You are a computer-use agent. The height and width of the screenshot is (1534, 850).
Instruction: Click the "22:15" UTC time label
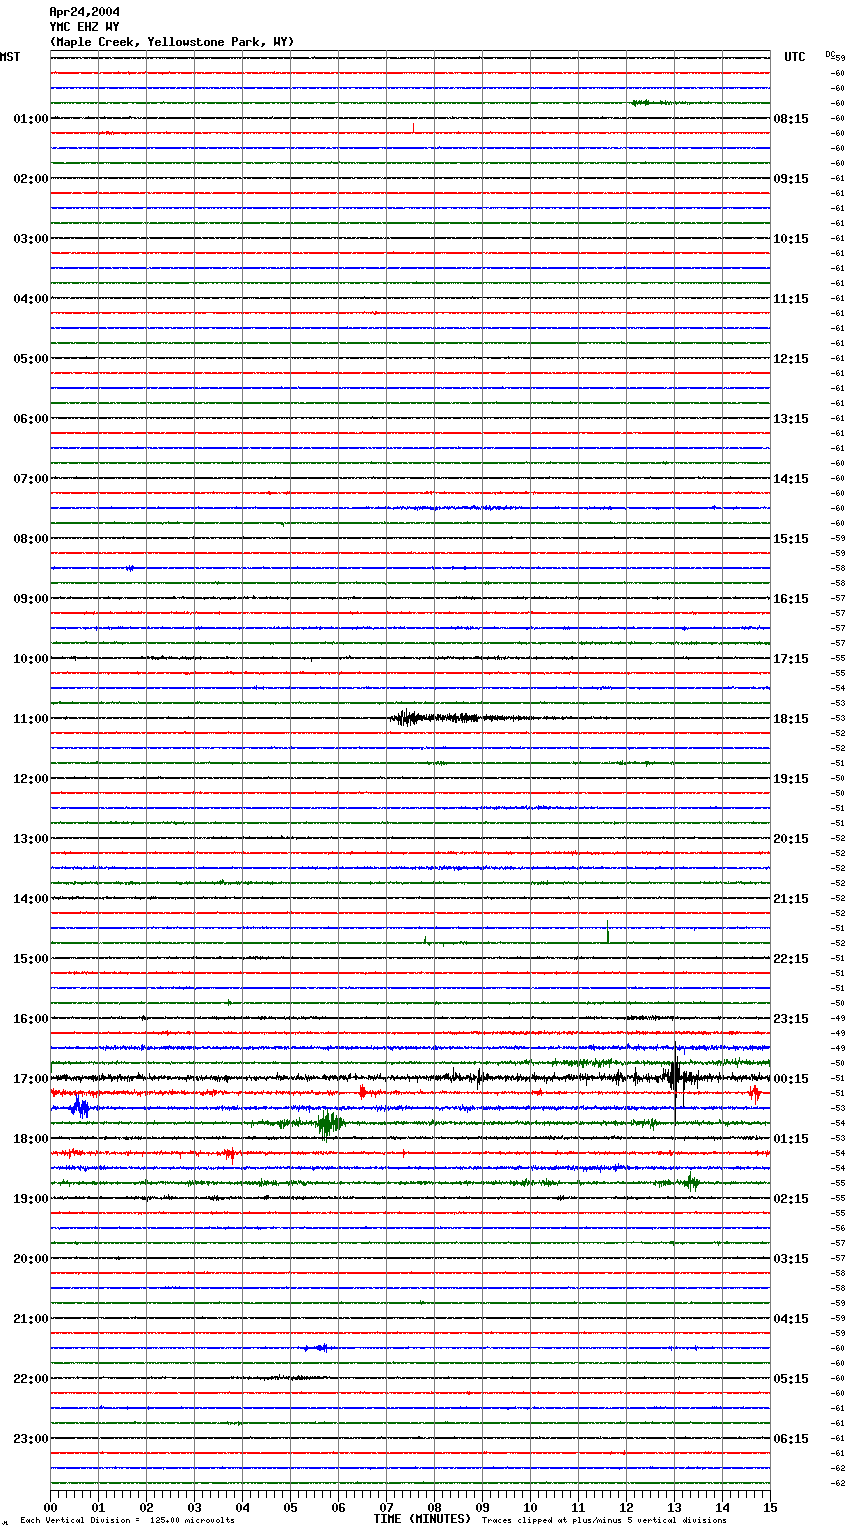click(791, 958)
